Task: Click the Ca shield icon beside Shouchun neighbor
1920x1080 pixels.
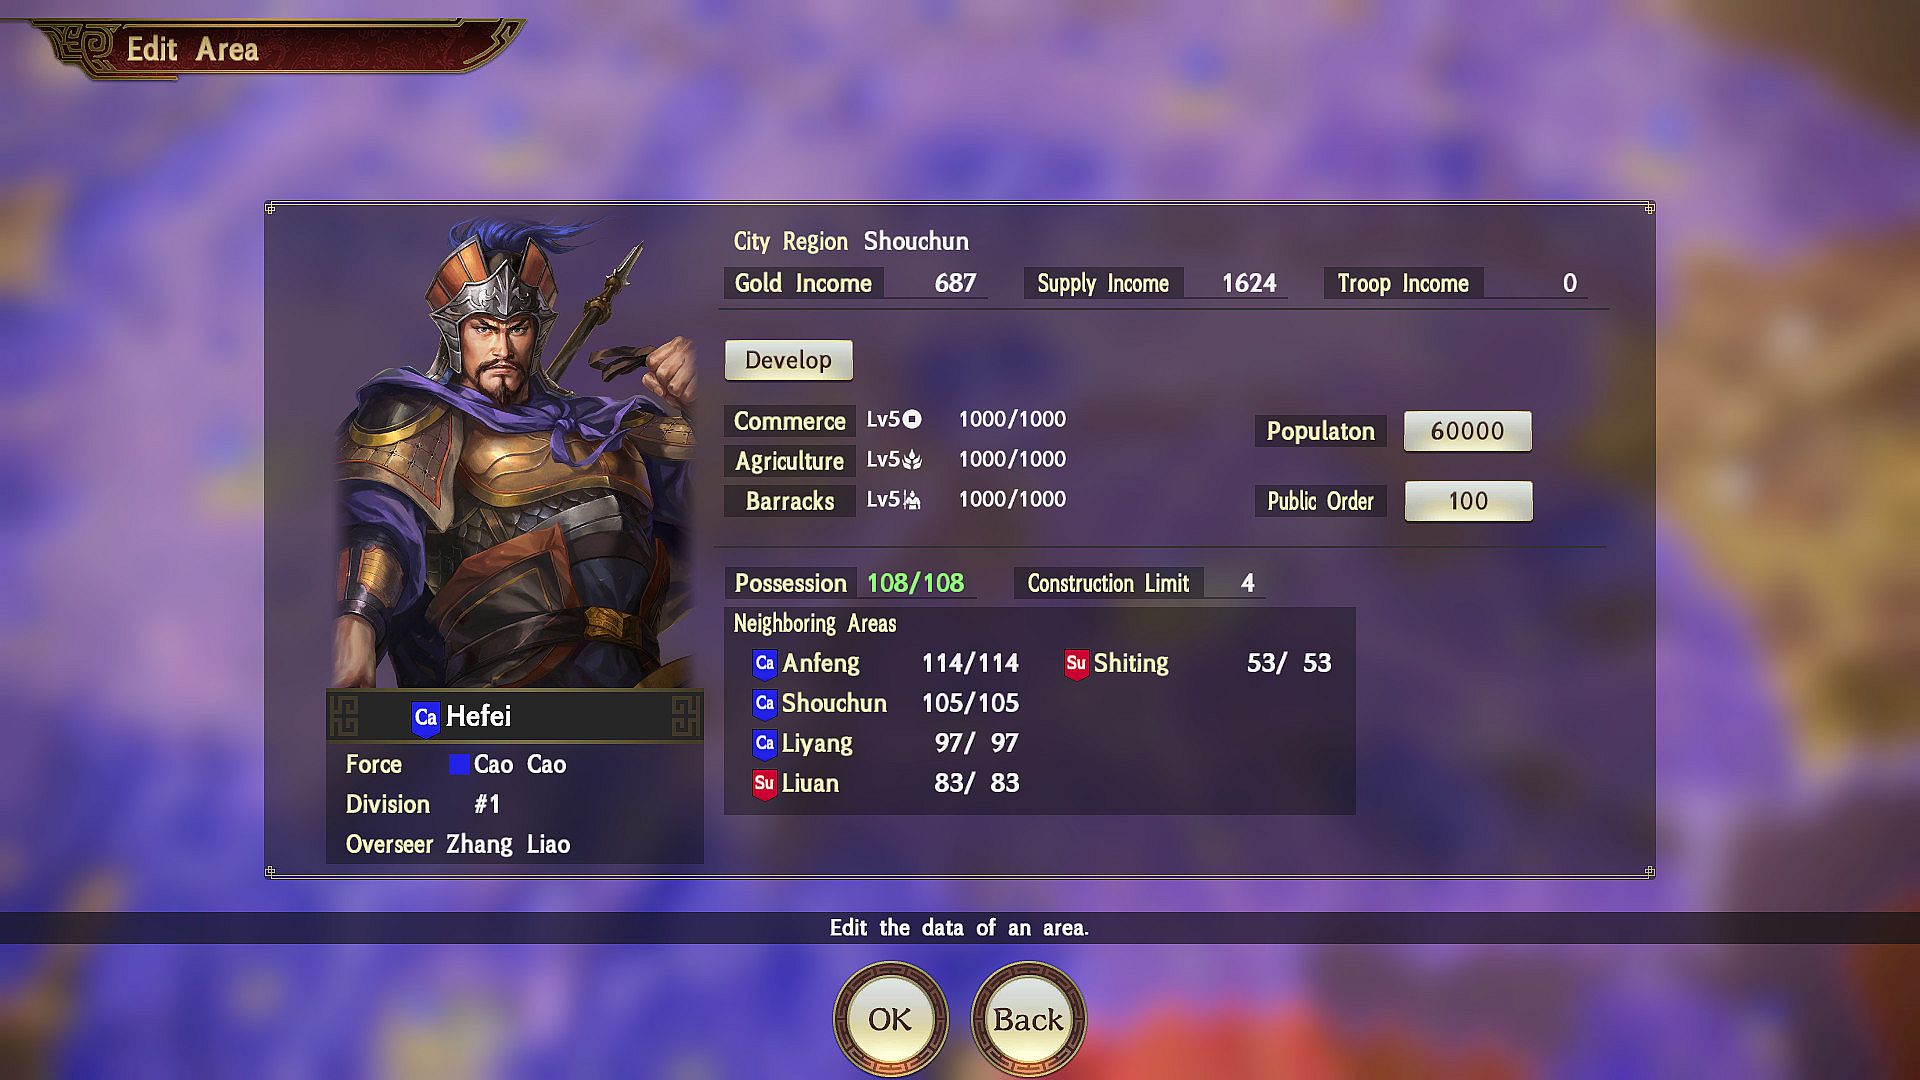Action: tap(765, 703)
